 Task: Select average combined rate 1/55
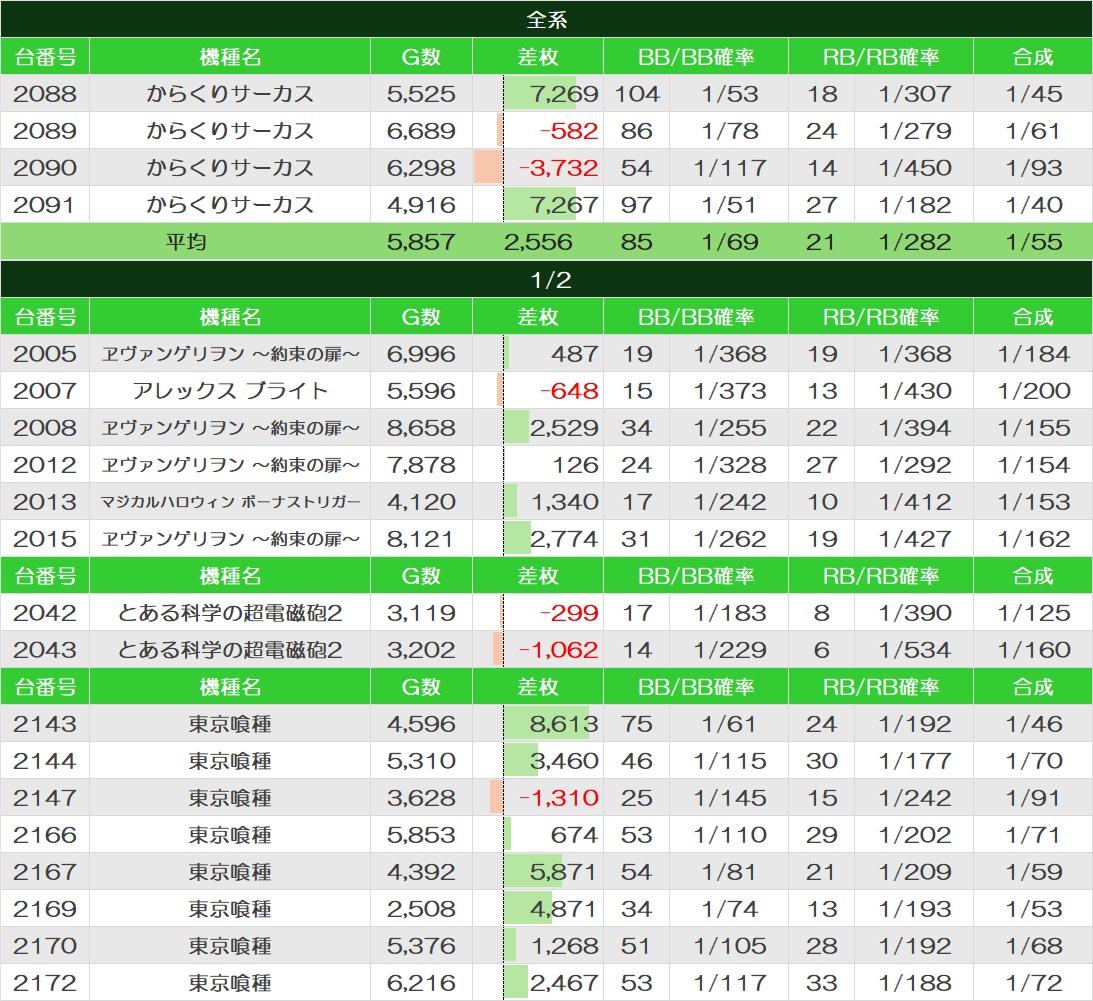coord(1033,242)
